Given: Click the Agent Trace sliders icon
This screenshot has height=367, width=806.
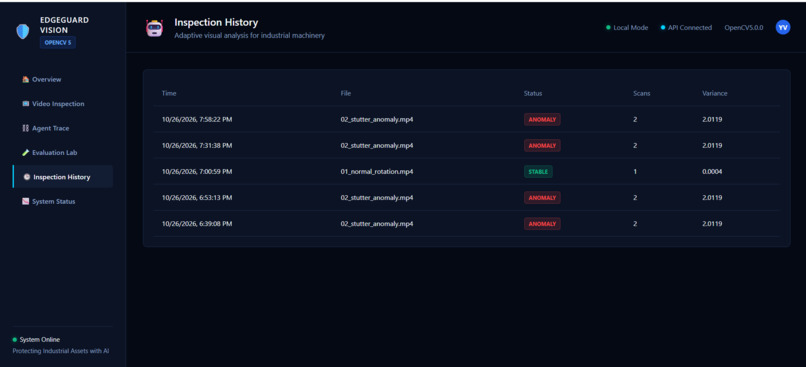Looking at the screenshot, I should (x=26, y=129).
